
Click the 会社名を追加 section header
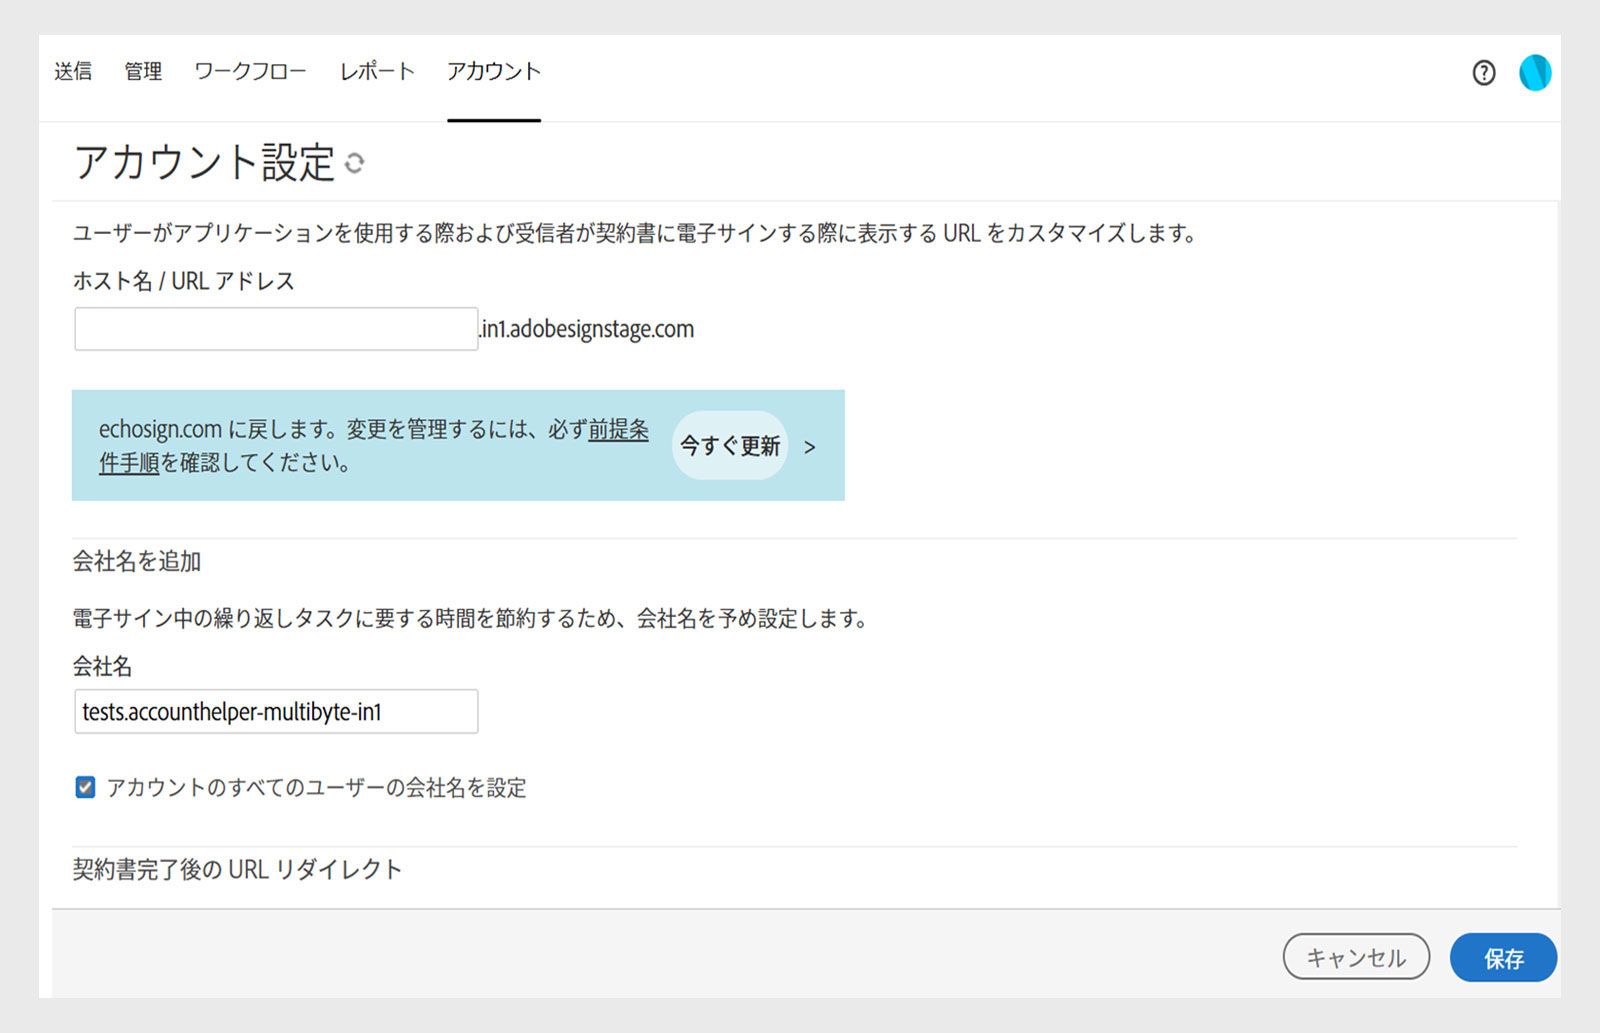(135, 562)
